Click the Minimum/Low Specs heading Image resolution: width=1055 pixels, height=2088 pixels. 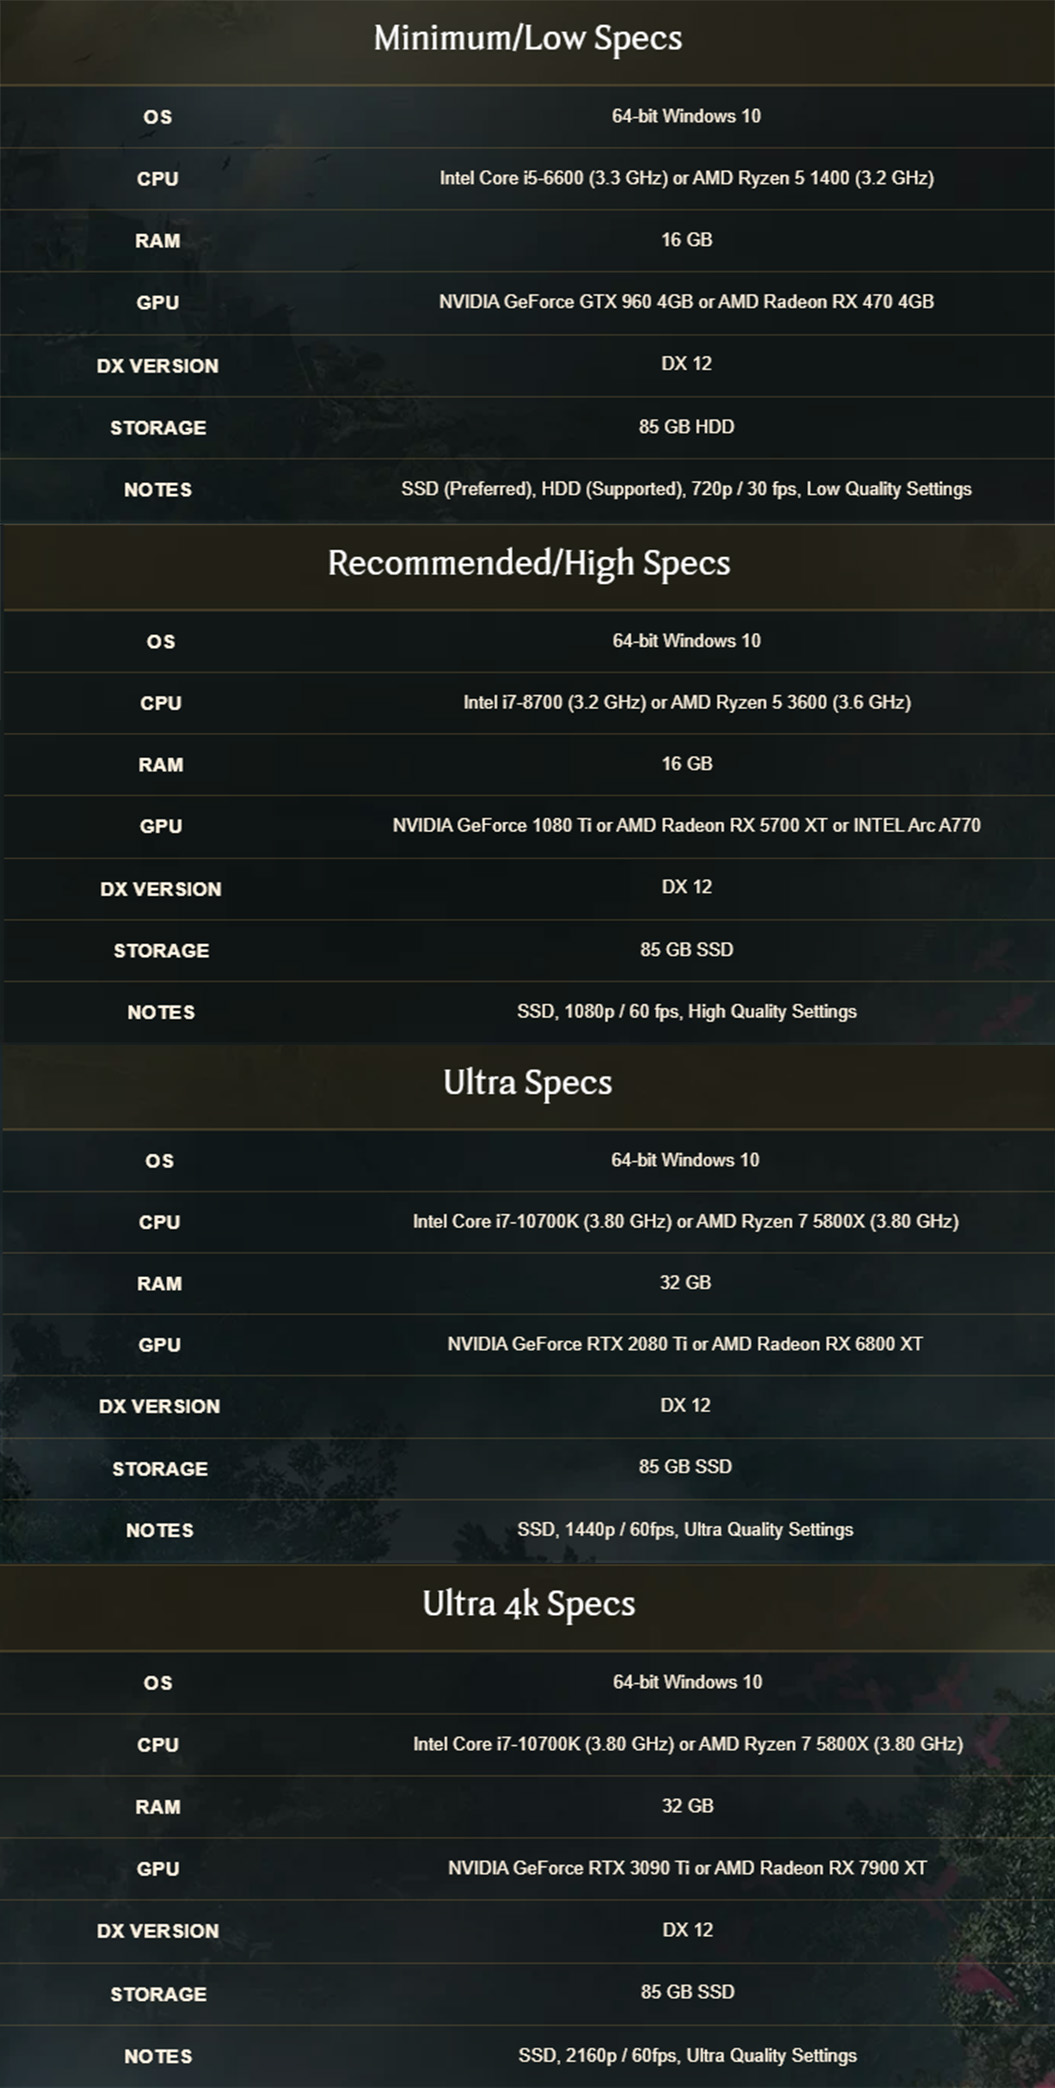point(527,39)
